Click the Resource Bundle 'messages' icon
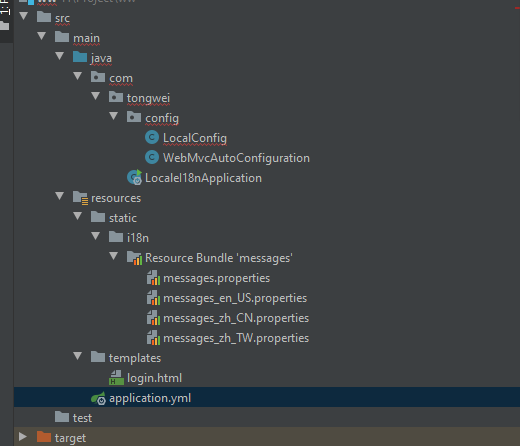520x446 pixels. [134, 258]
